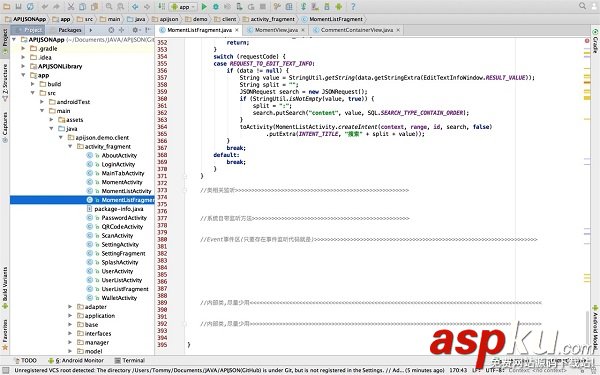
Task: Click the Undo arrow icon
Action: 45,7
